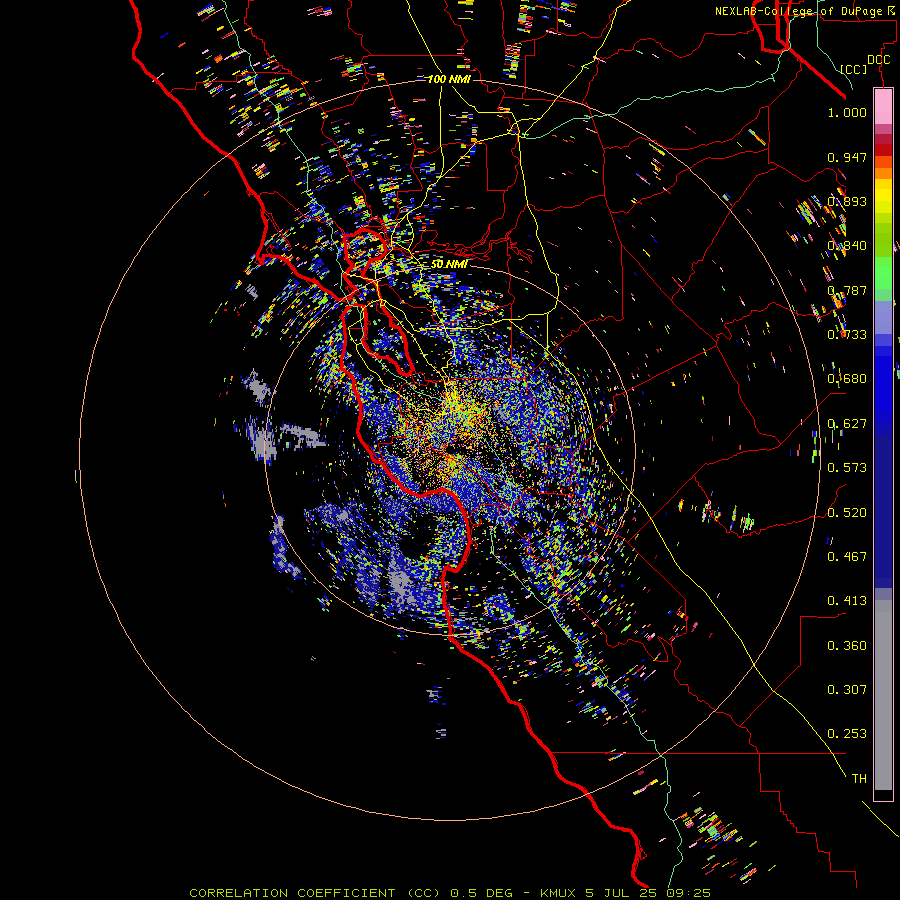Pick the pink color band atop the scale
The width and height of the screenshot is (900, 900).
[x=883, y=107]
